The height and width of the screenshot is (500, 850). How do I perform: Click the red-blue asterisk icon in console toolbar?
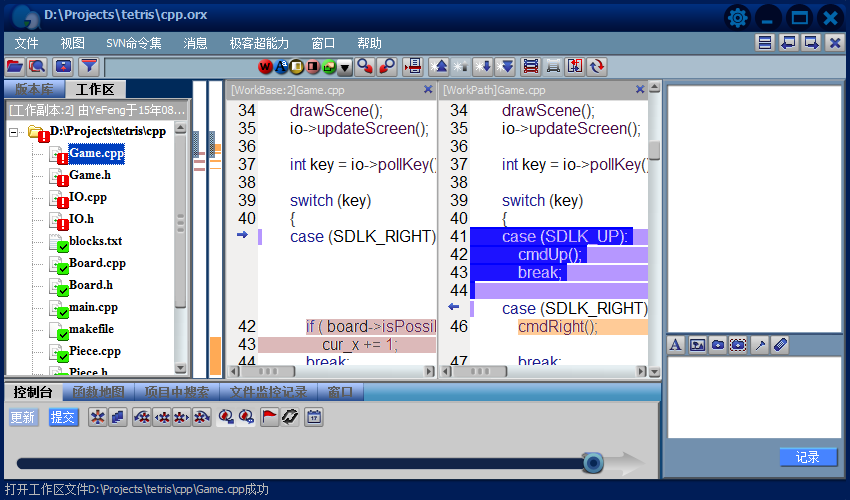pos(98,417)
